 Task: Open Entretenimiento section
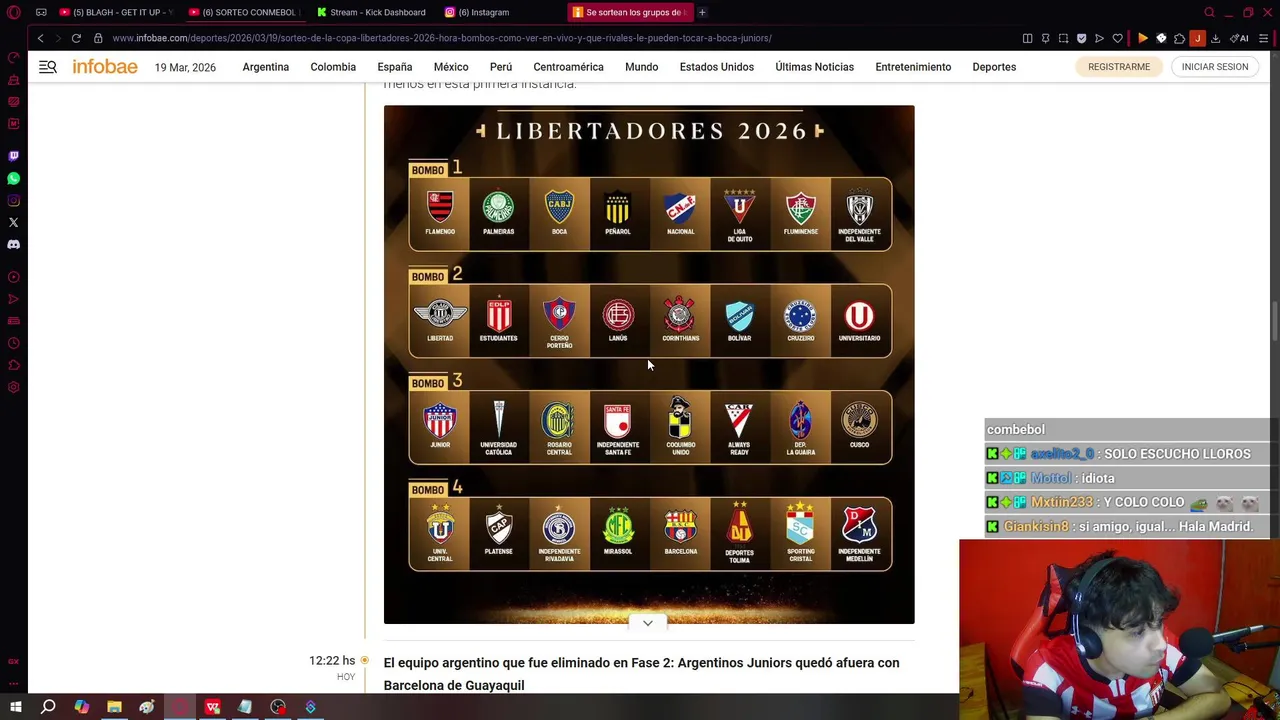pos(913,67)
